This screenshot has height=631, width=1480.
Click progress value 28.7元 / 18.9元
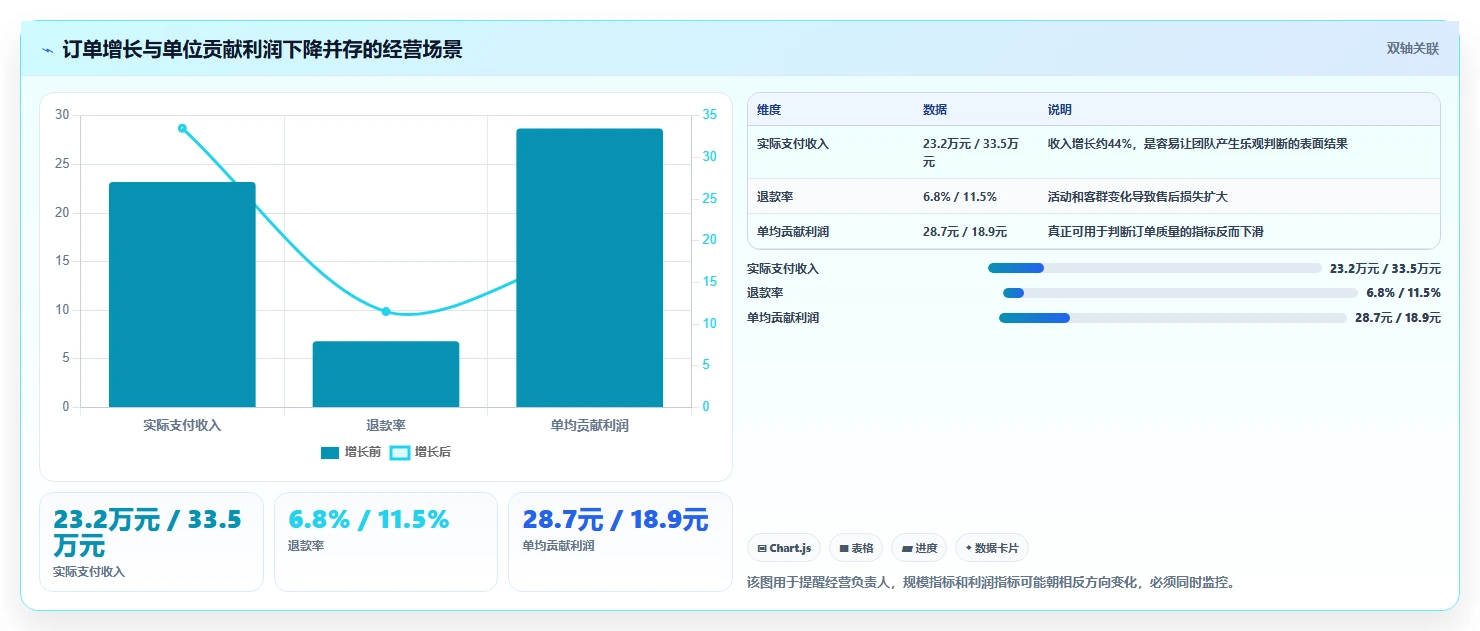1398,318
